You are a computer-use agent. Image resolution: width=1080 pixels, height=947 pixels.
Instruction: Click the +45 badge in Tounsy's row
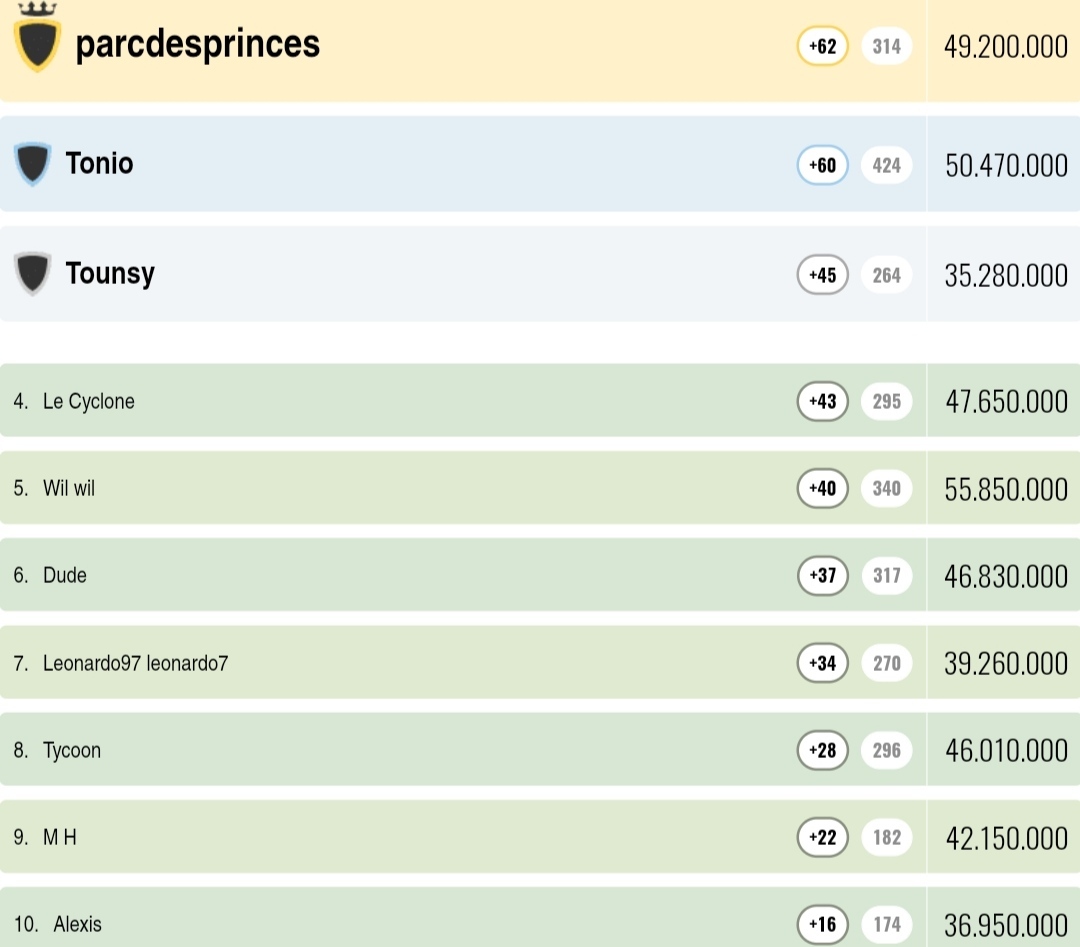pyautogui.click(x=822, y=275)
